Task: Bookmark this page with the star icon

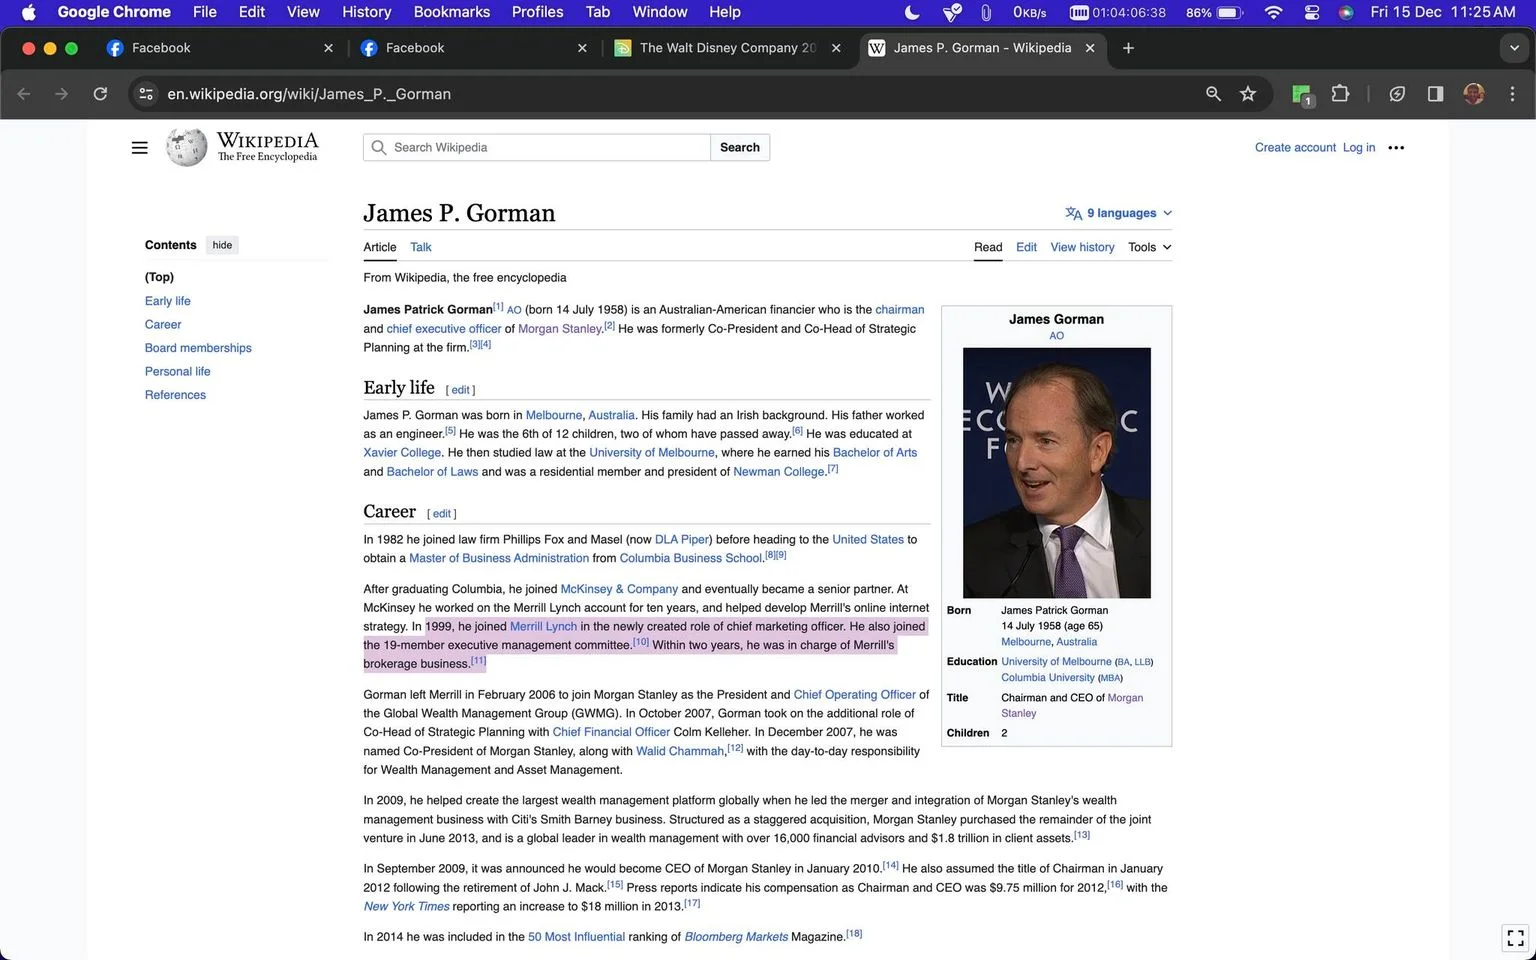Action: pos(1248,94)
